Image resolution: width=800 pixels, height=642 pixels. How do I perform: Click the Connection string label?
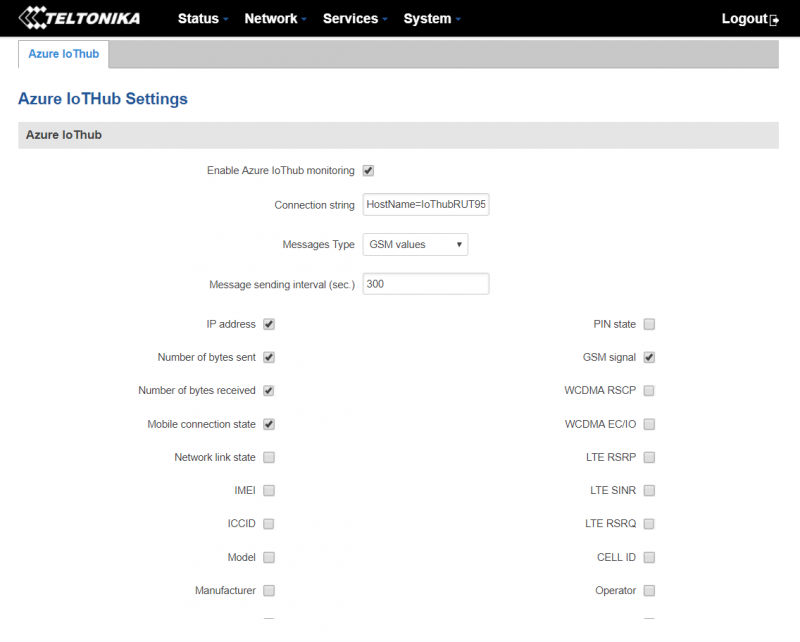pyautogui.click(x=314, y=205)
